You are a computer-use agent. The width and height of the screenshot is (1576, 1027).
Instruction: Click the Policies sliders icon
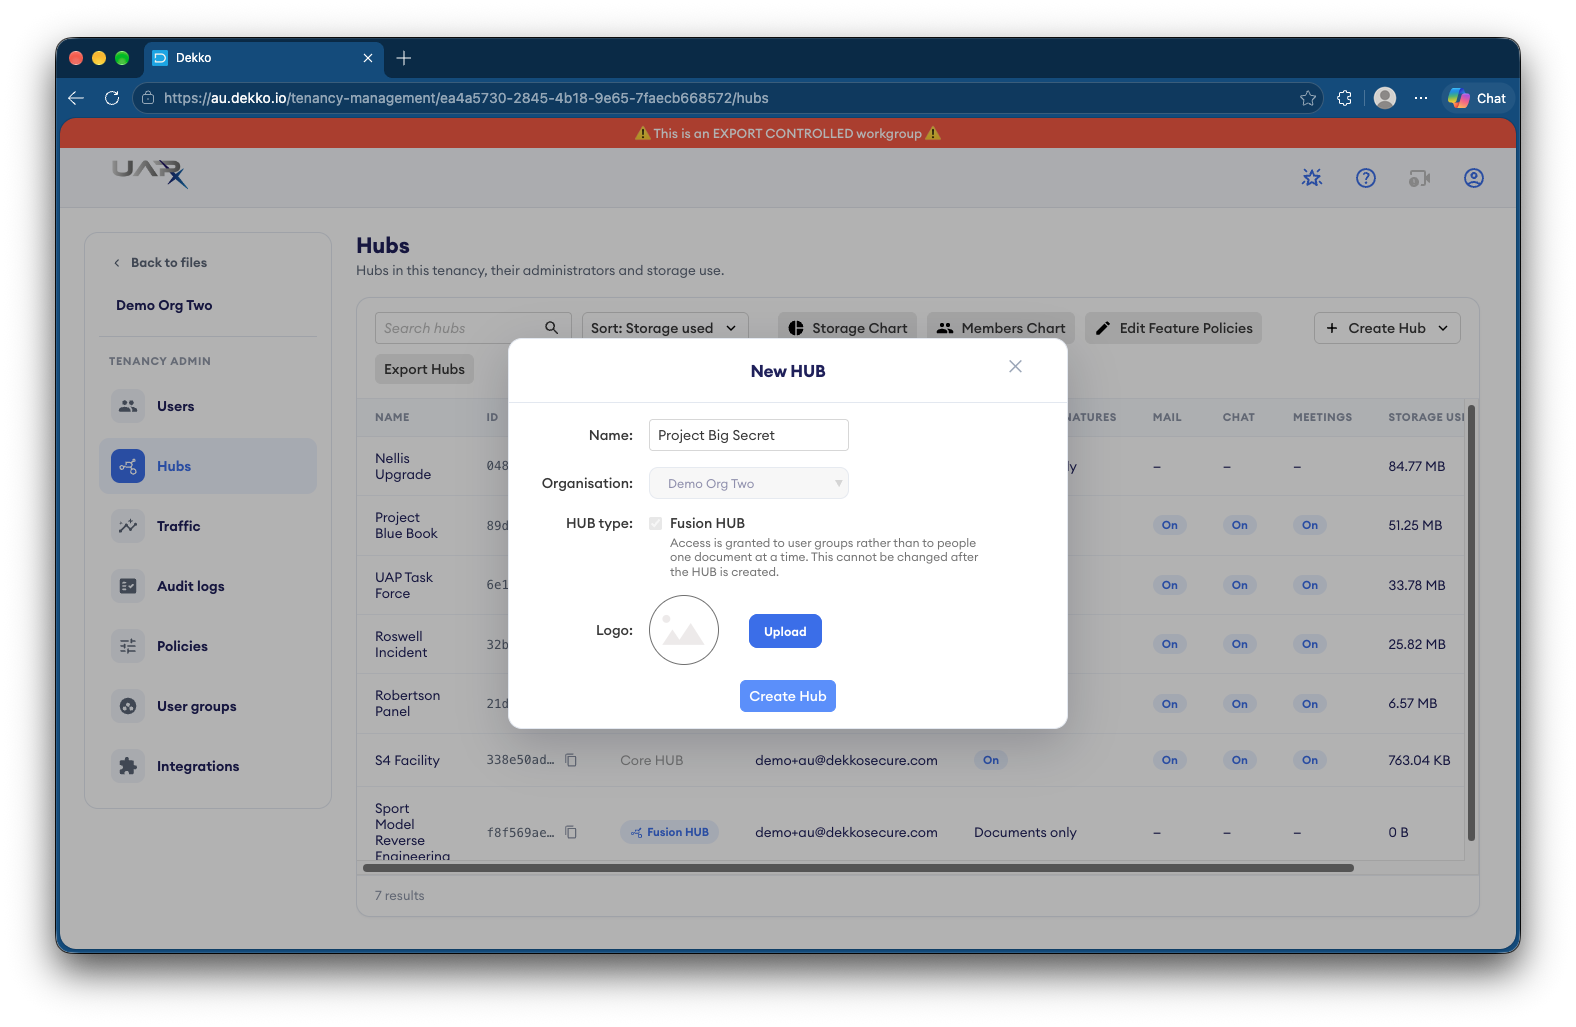tap(128, 646)
